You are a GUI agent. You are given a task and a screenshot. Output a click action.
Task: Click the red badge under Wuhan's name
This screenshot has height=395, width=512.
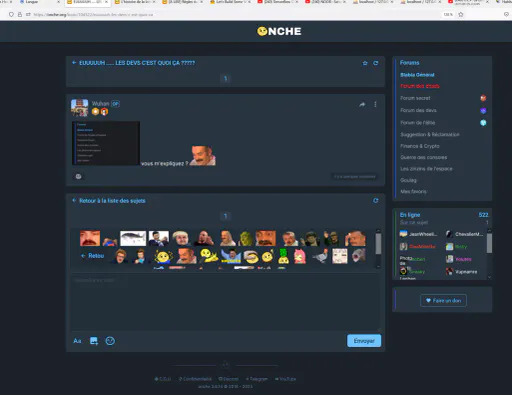104,112
